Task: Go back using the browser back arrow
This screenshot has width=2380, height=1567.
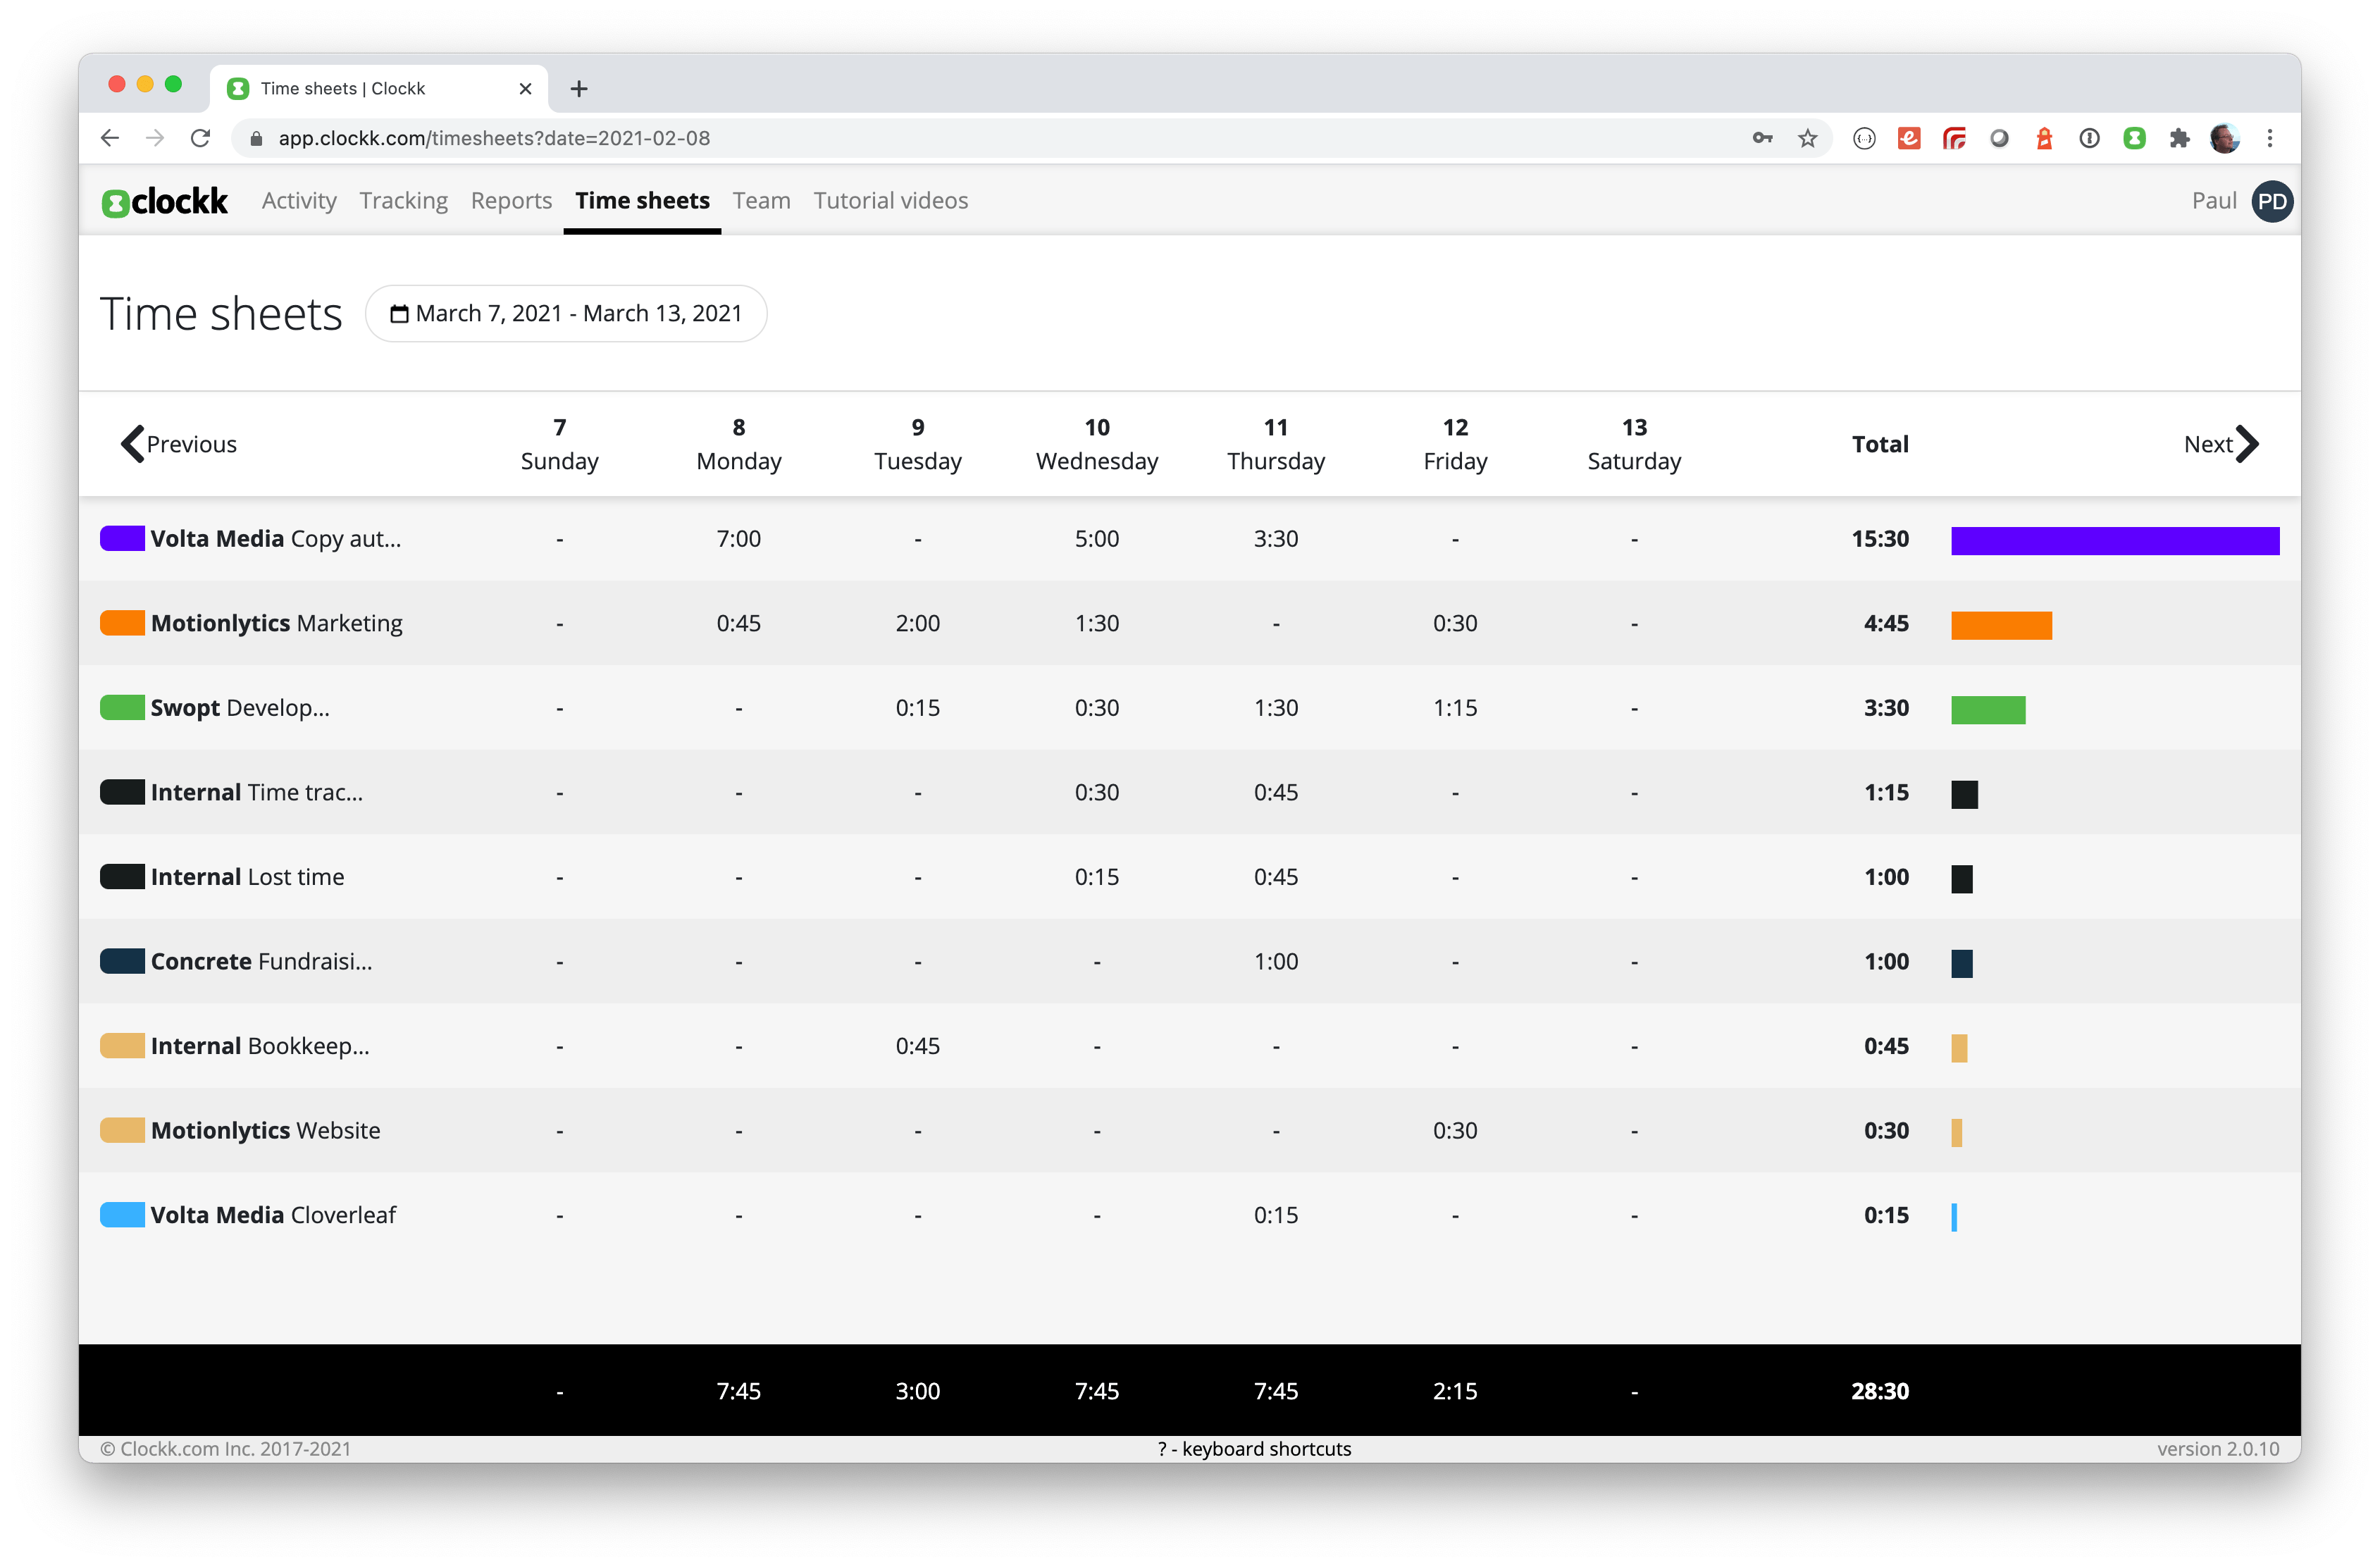Action: pos(110,138)
